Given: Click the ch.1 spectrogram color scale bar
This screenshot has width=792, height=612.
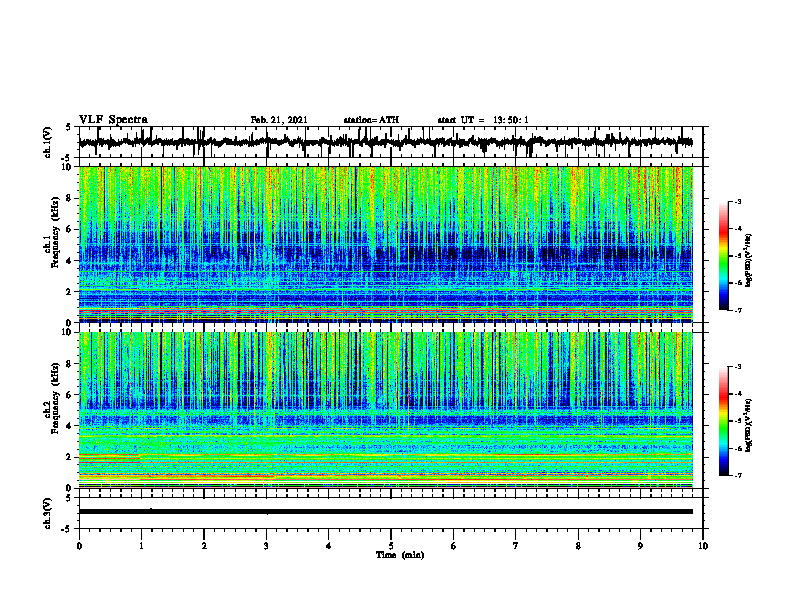Looking at the screenshot, I should [724, 256].
